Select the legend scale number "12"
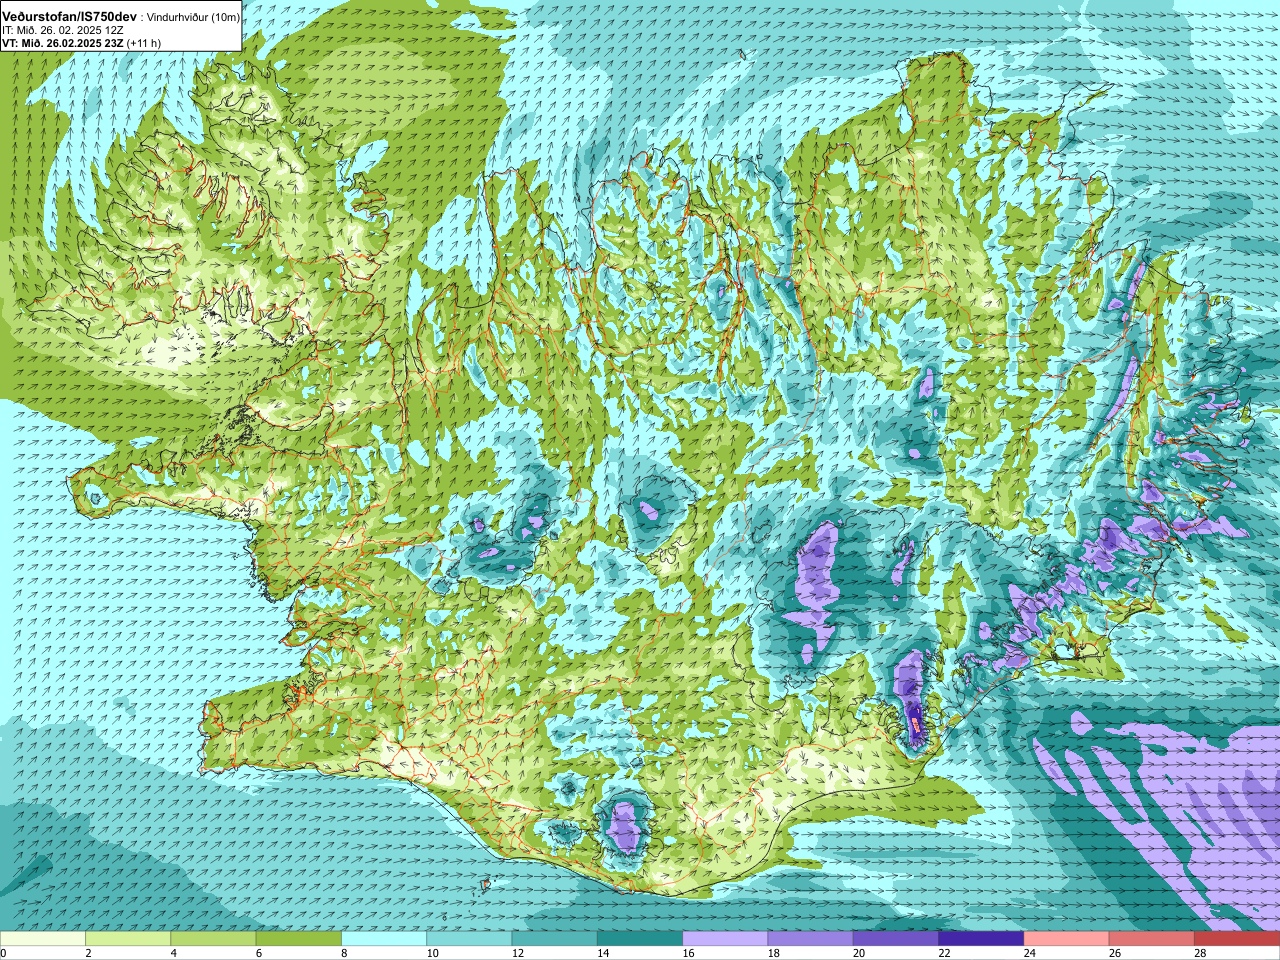 pyautogui.click(x=518, y=953)
